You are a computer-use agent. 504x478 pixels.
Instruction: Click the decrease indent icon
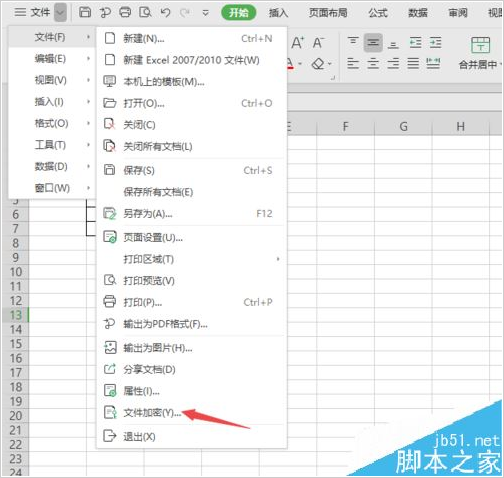415,43
